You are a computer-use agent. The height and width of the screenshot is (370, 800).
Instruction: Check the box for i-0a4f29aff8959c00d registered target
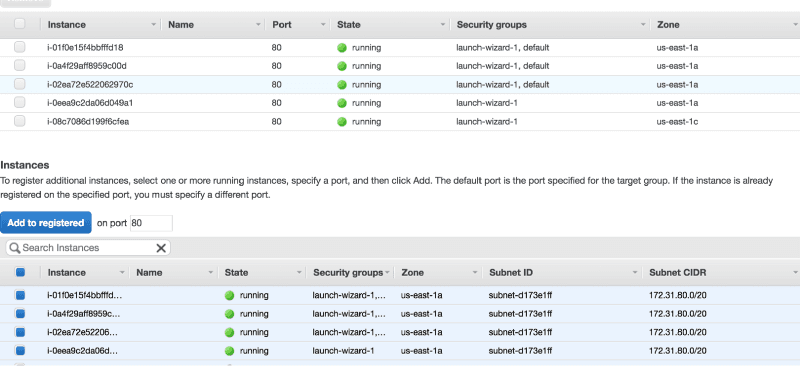pos(19,66)
